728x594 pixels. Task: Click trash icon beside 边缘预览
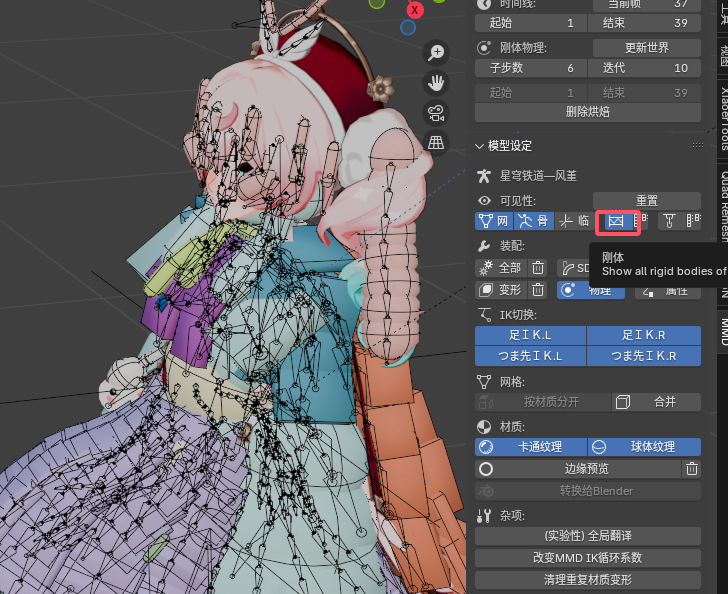pos(692,469)
